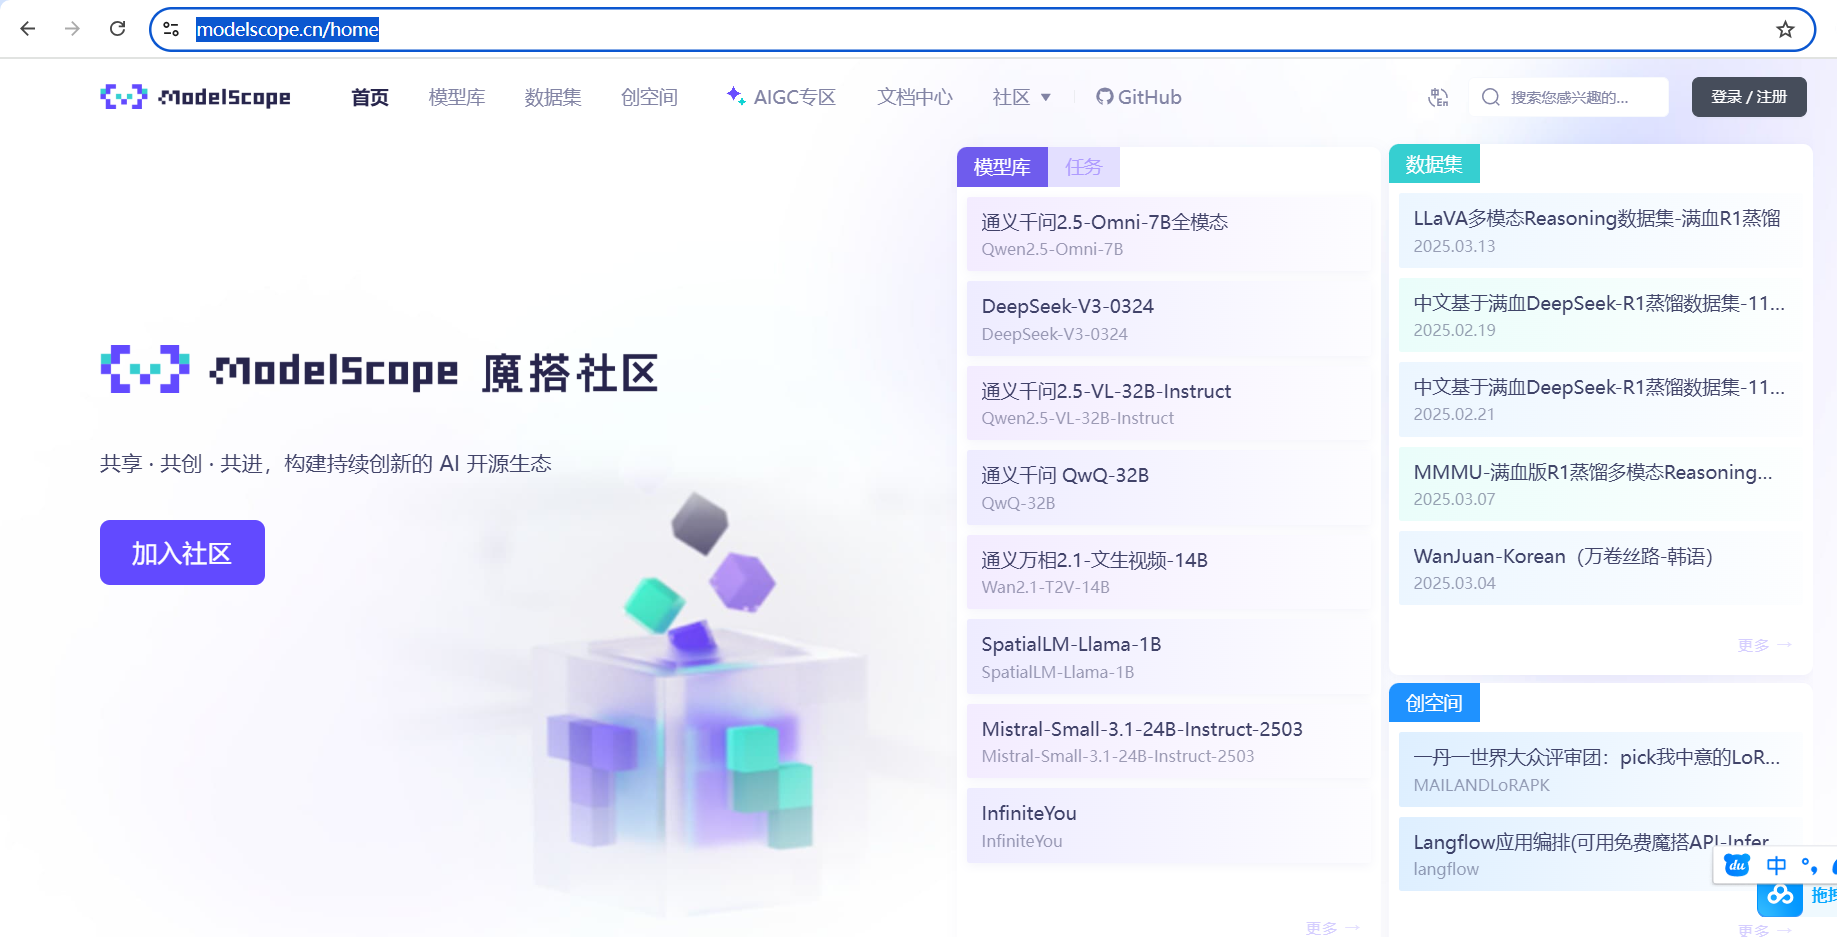Open 通义千问2.5-Omni-7B全模态 model
The height and width of the screenshot is (937, 1837).
[x=1168, y=234]
